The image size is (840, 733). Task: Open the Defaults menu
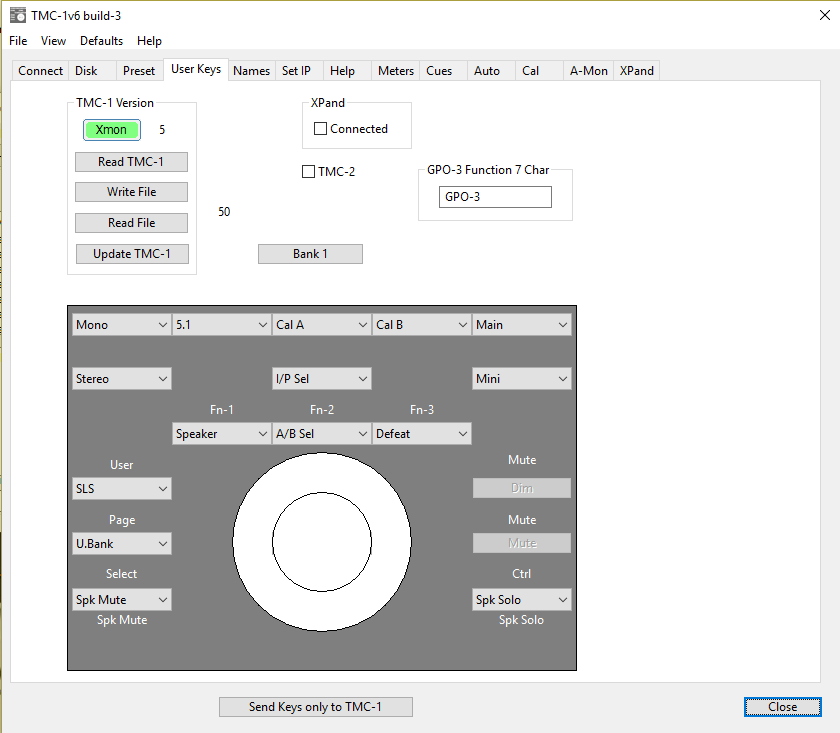coord(101,41)
